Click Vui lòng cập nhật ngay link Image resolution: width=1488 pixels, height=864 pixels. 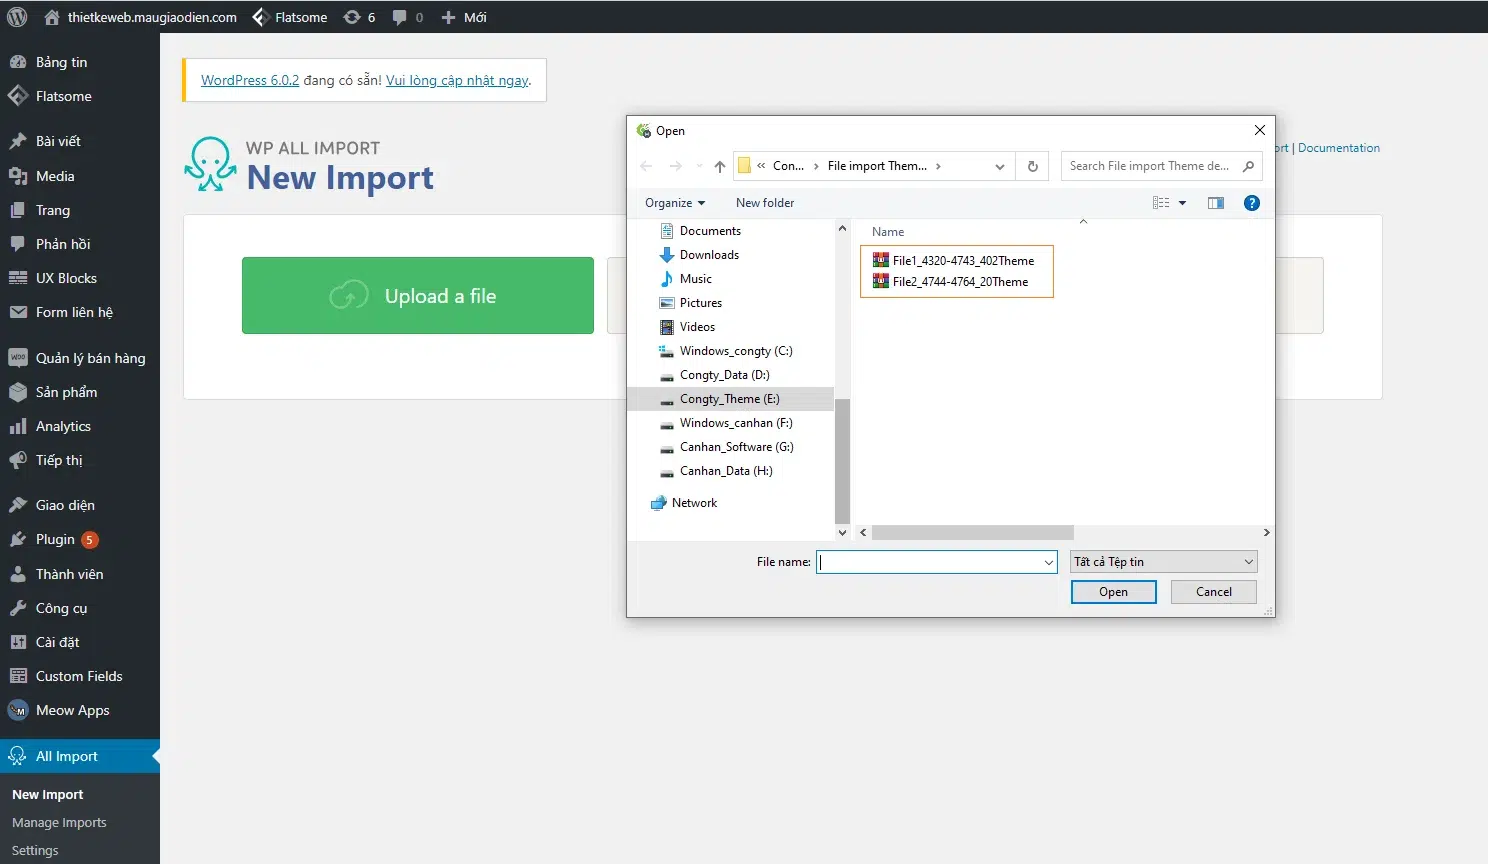(x=457, y=80)
